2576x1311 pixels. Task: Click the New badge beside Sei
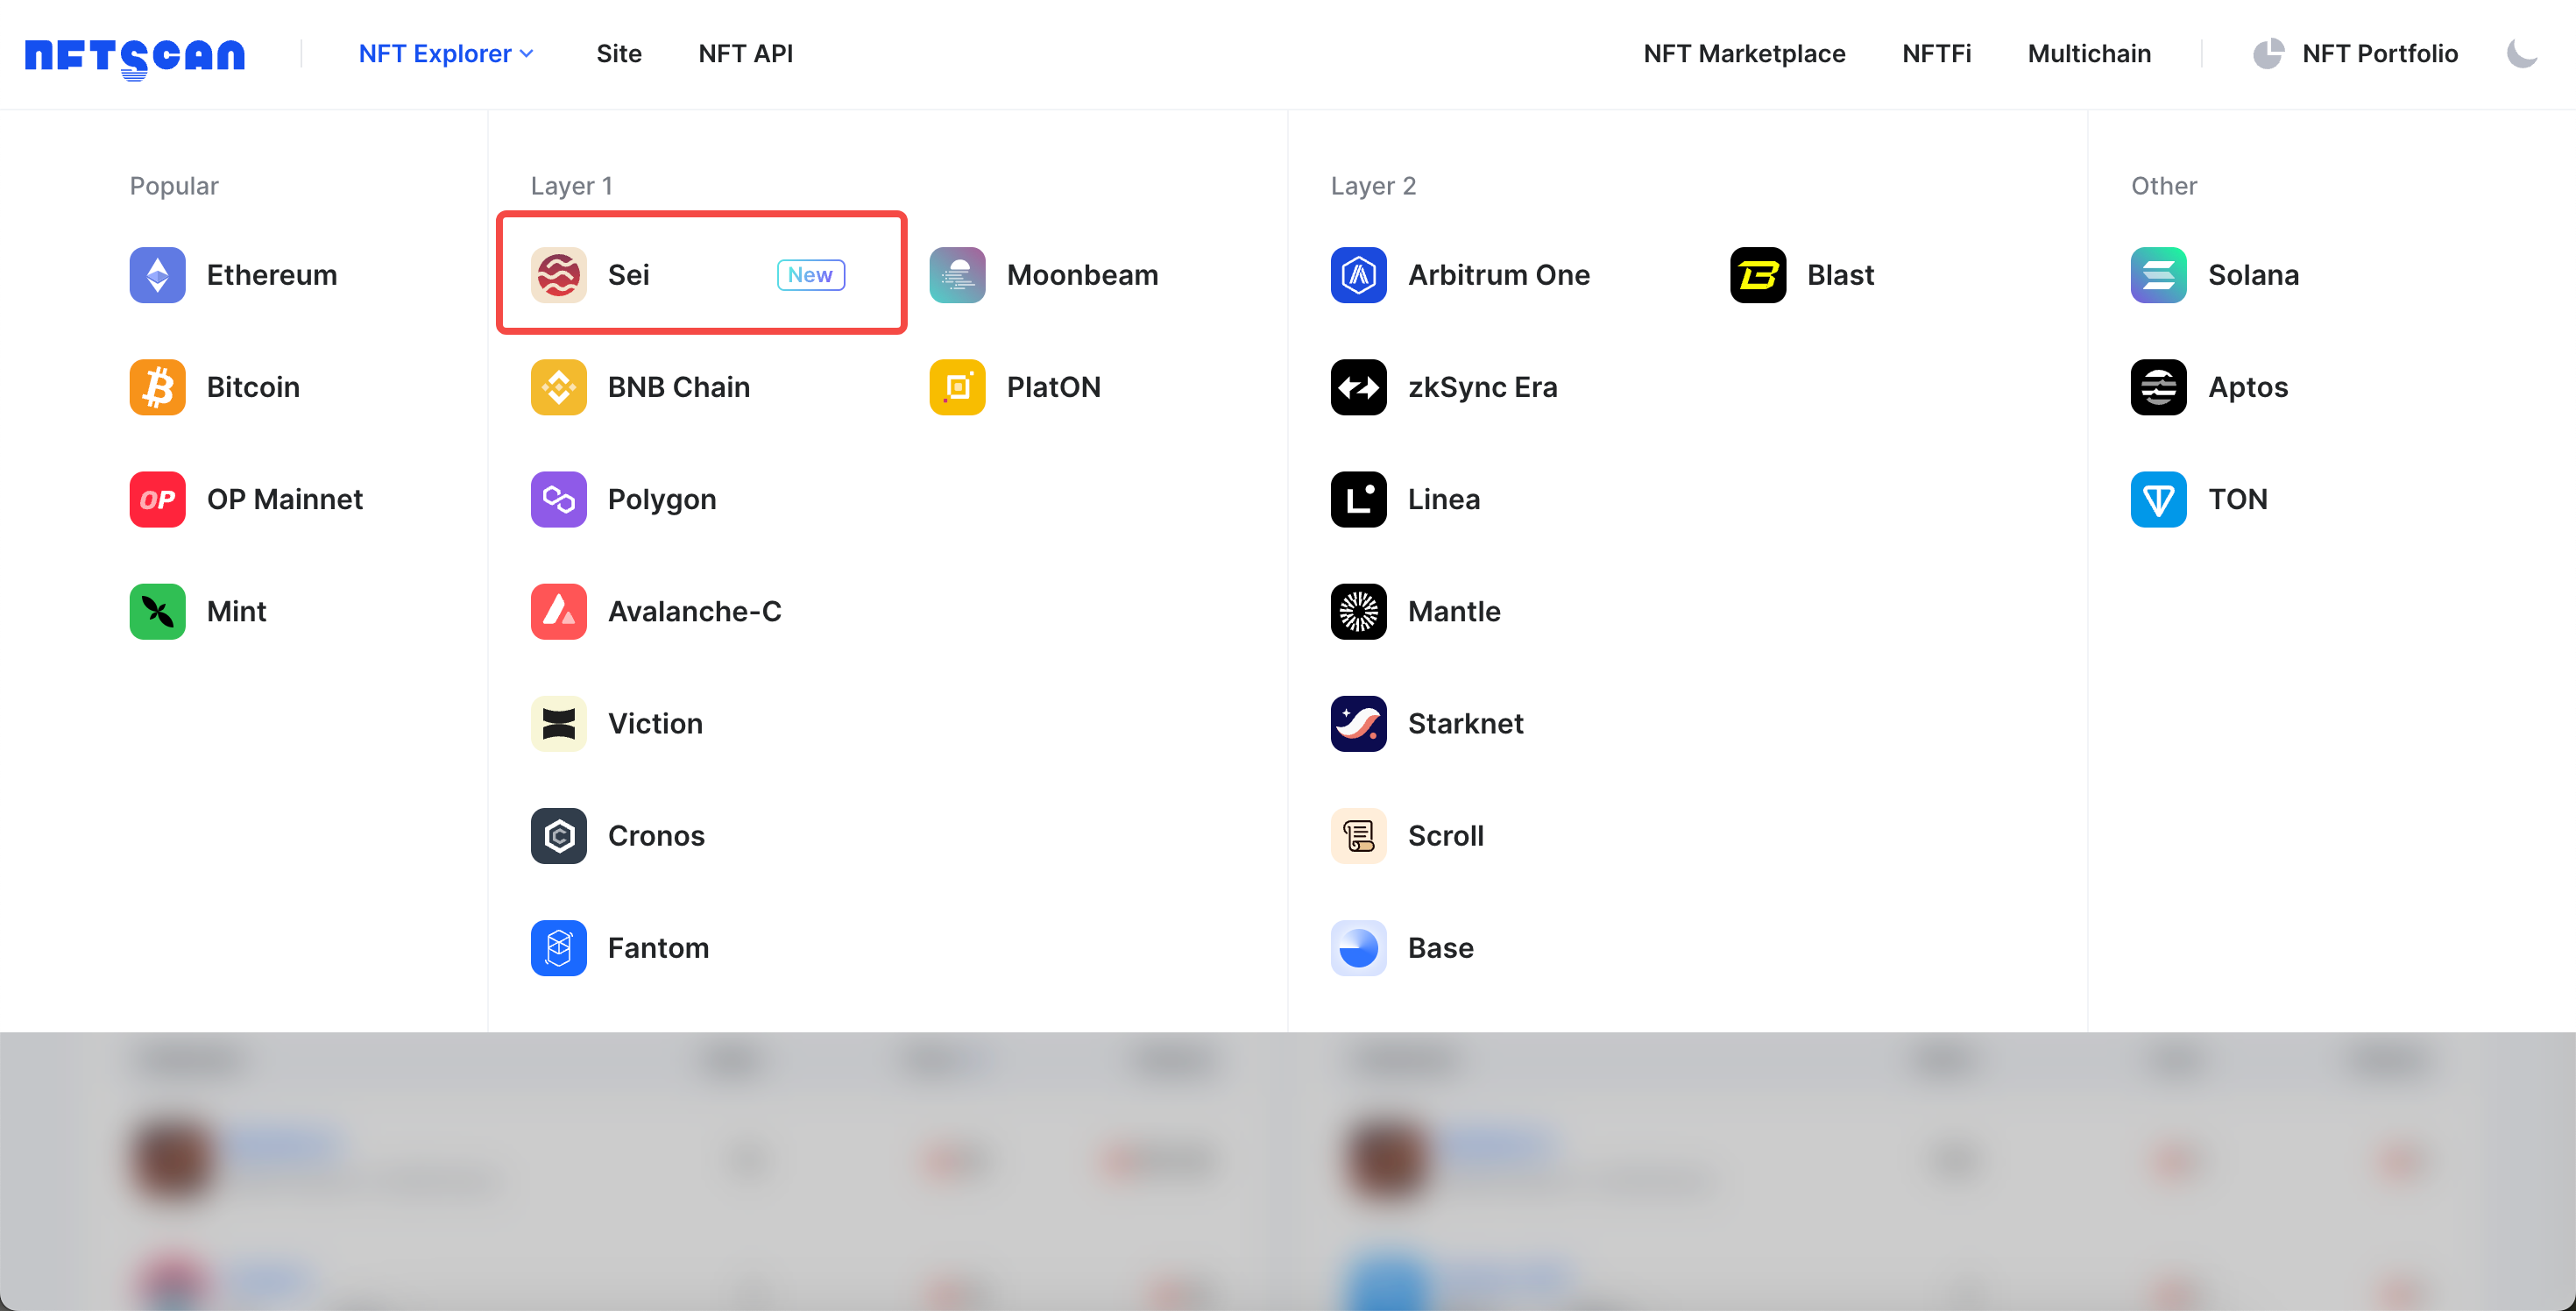(810, 275)
